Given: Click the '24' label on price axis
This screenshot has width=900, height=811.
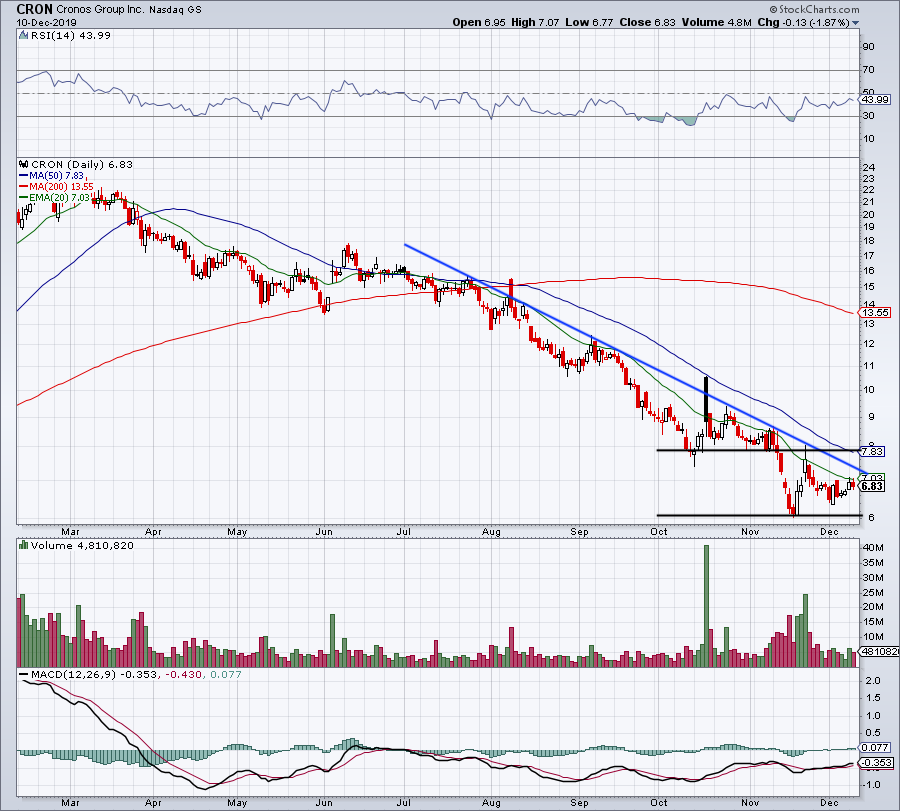Looking at the screenshot, I should tap(869, 168).
